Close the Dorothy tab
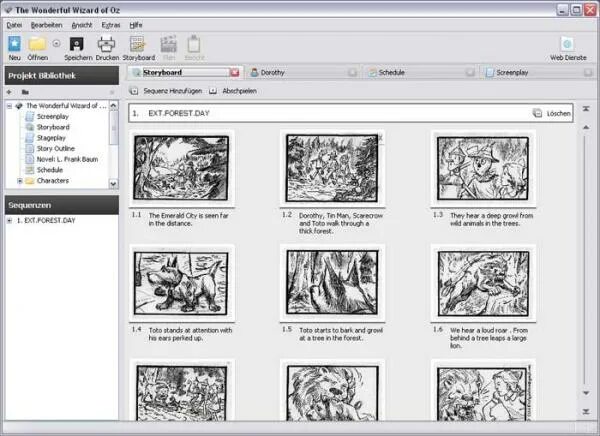The image size is (600, 436). (352, 72)
